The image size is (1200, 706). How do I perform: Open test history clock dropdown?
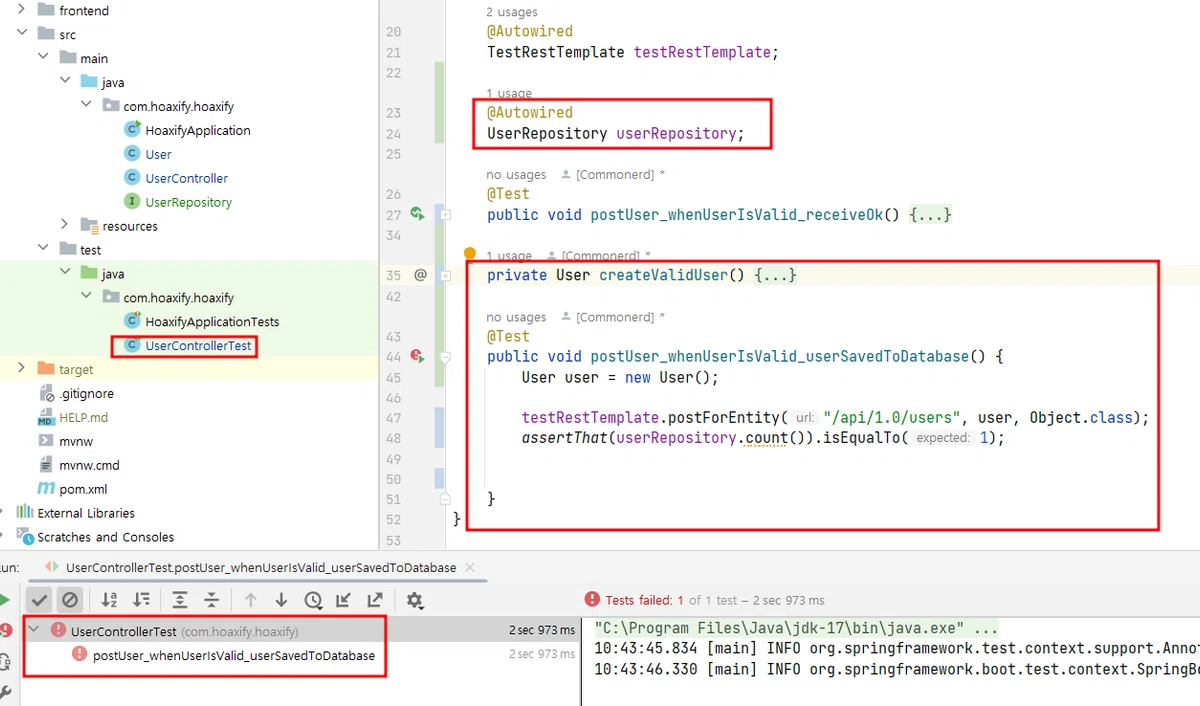313,600
